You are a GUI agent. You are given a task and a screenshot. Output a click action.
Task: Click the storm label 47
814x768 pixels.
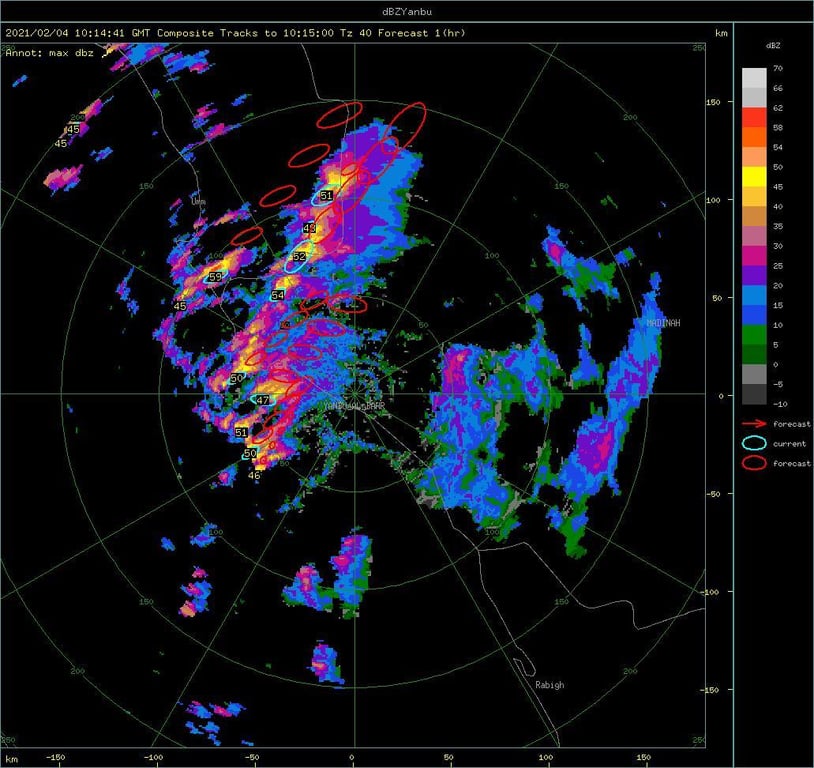[263, 400]
